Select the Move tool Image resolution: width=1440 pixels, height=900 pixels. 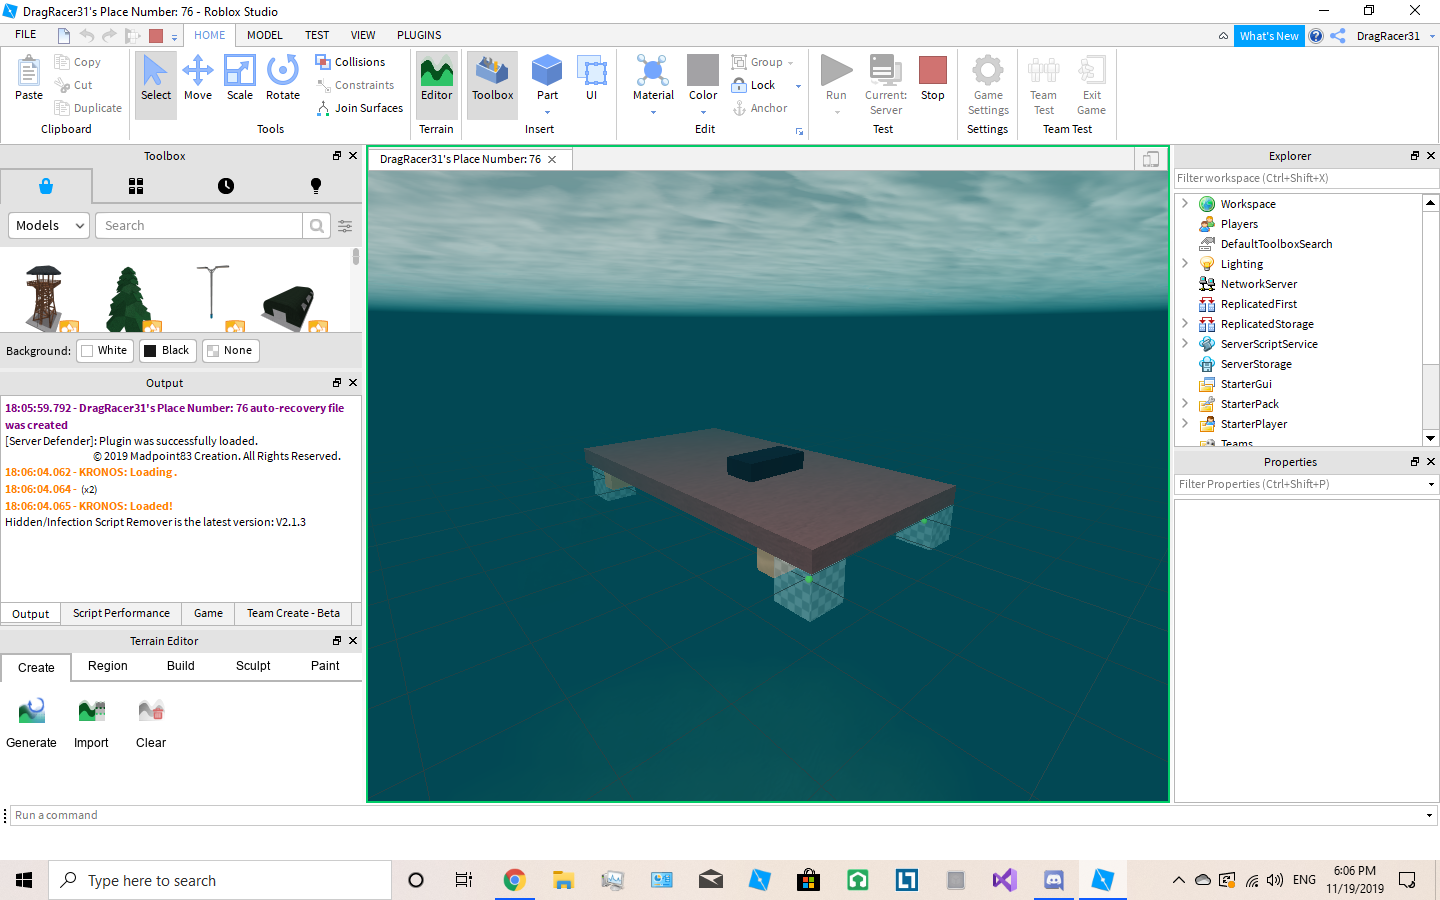point(198,78)
